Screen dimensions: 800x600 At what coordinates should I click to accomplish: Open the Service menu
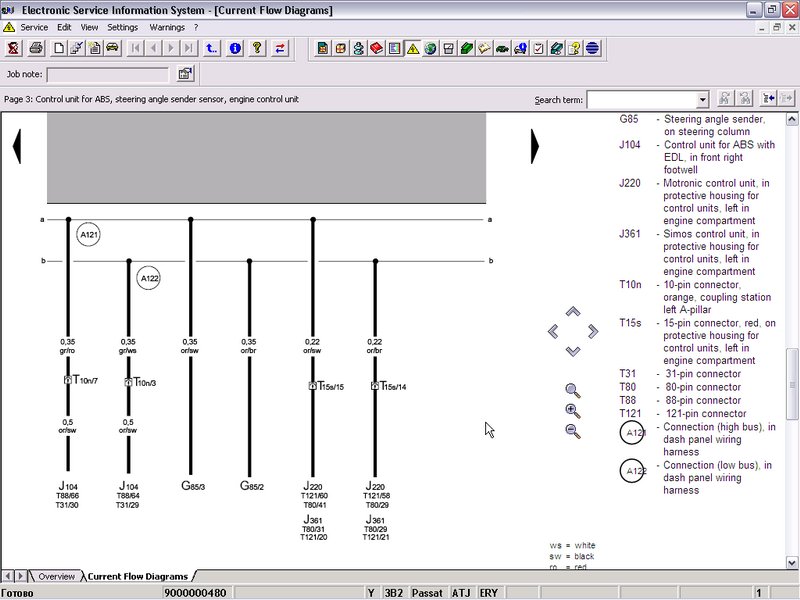(34, 28)
